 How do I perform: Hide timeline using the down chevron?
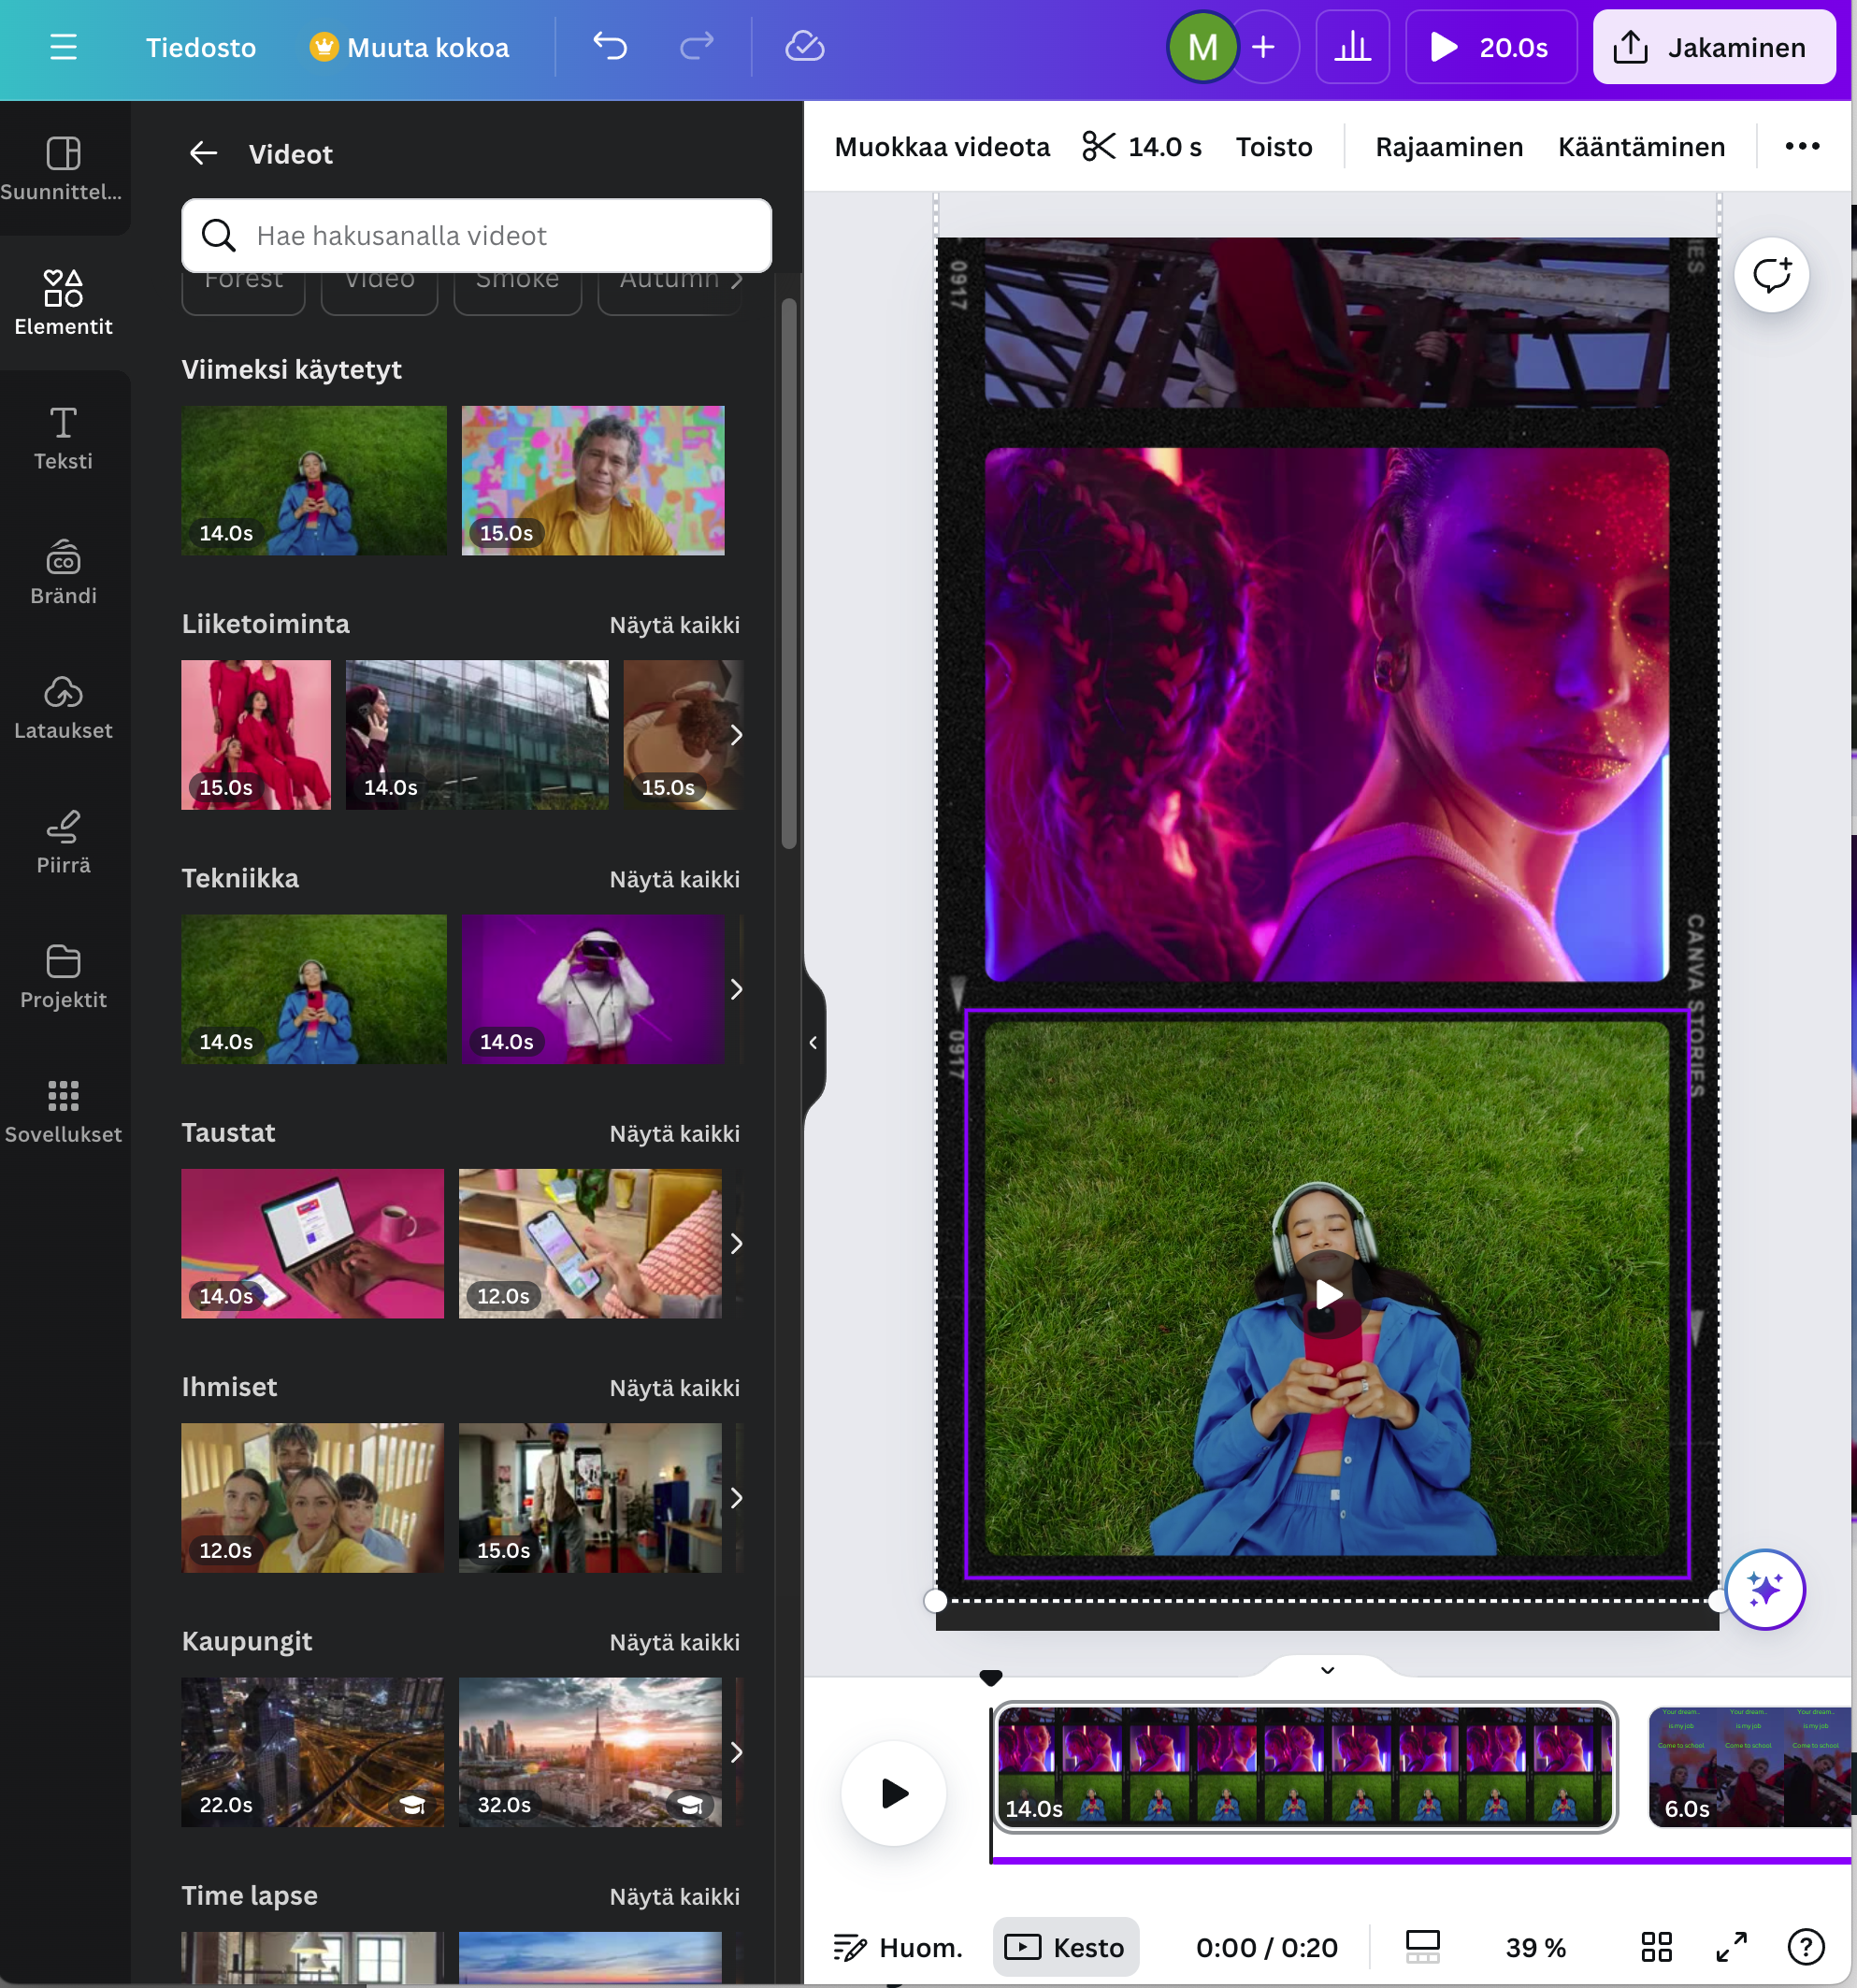pyautogui.click(x=1327, y=1670)
